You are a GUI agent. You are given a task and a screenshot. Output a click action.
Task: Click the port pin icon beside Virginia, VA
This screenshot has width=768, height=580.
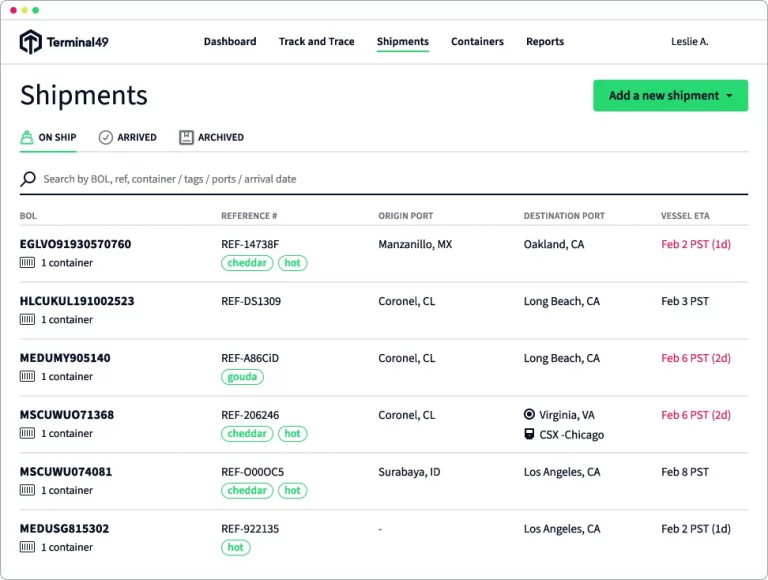point(530,414)
